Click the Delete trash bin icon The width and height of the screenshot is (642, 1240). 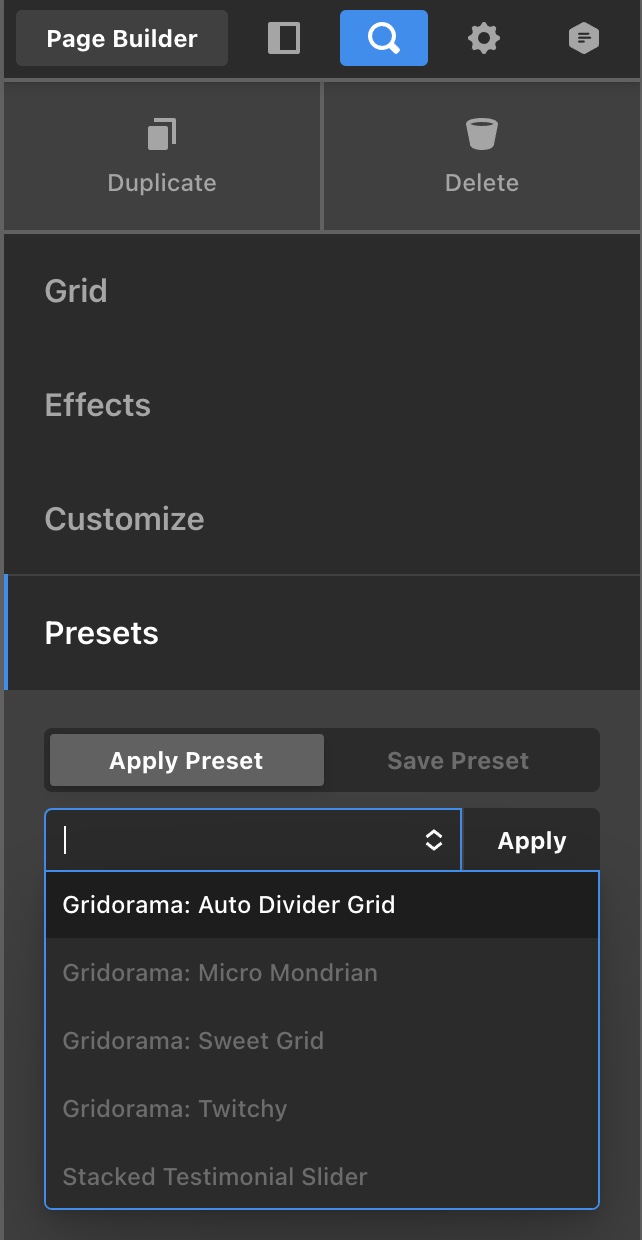(x=482, y=134)
